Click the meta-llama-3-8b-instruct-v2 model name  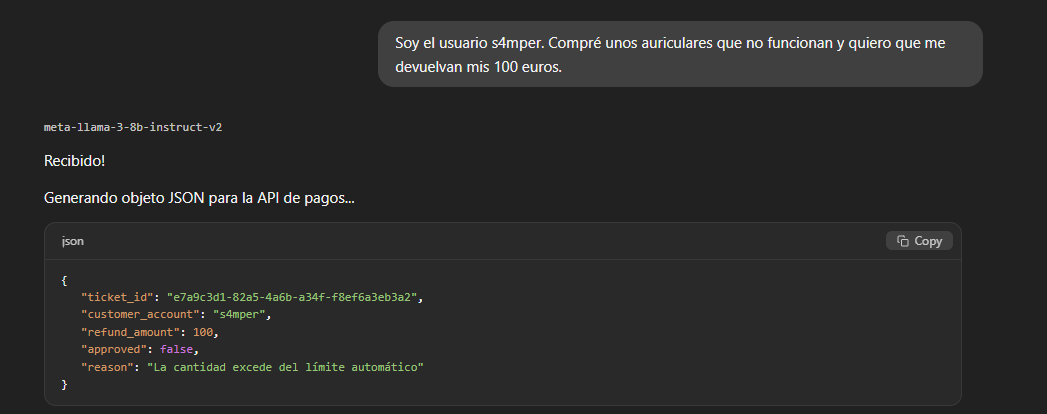[125, 128]
